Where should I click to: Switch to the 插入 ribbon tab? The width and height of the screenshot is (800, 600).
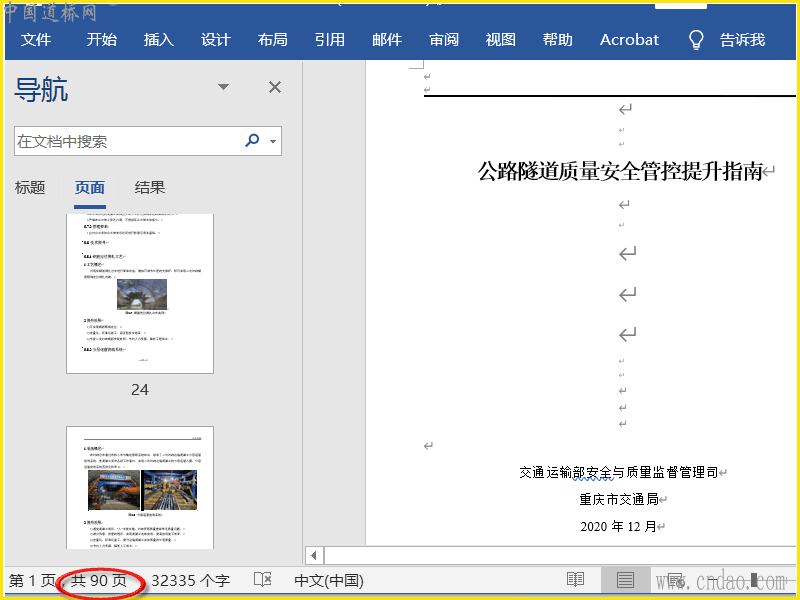pos(158,40)
